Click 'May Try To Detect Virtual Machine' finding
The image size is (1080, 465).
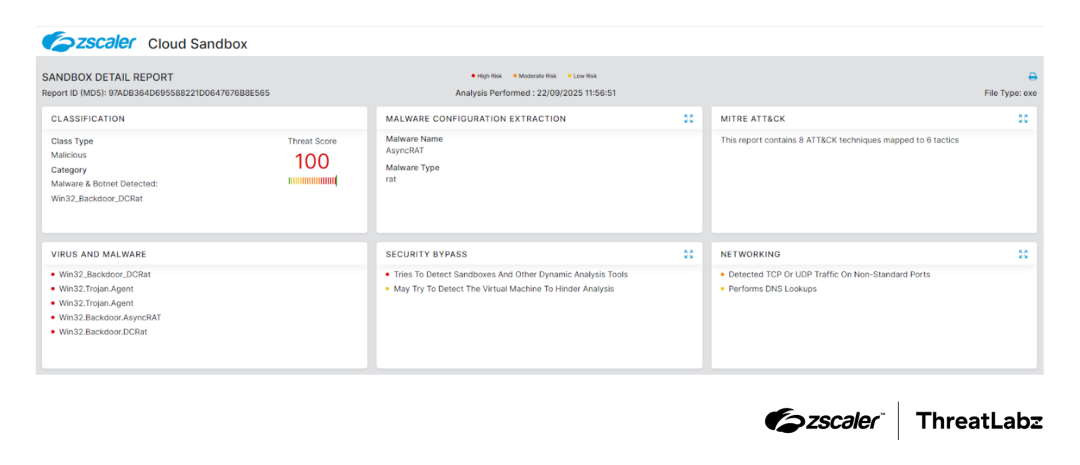pyautogui.click(x=503, y=289)
